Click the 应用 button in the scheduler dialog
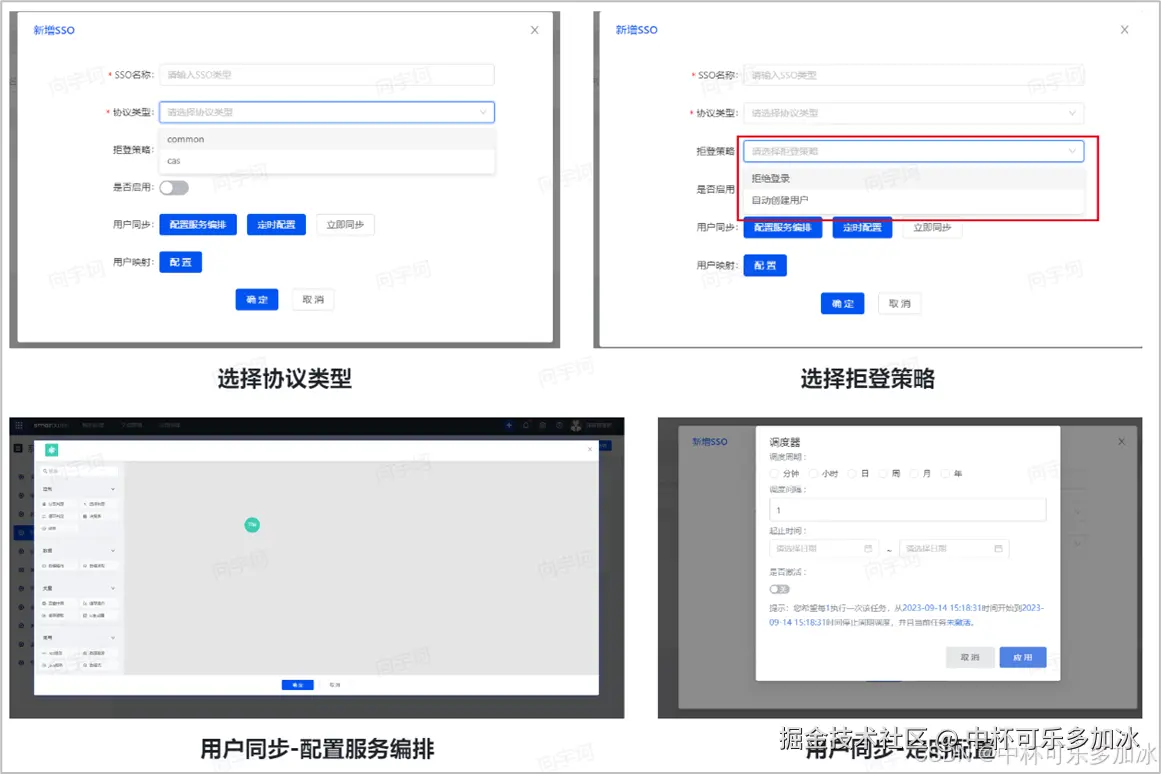Screen dimensions: 1161x774 [x=1022, y=656]
